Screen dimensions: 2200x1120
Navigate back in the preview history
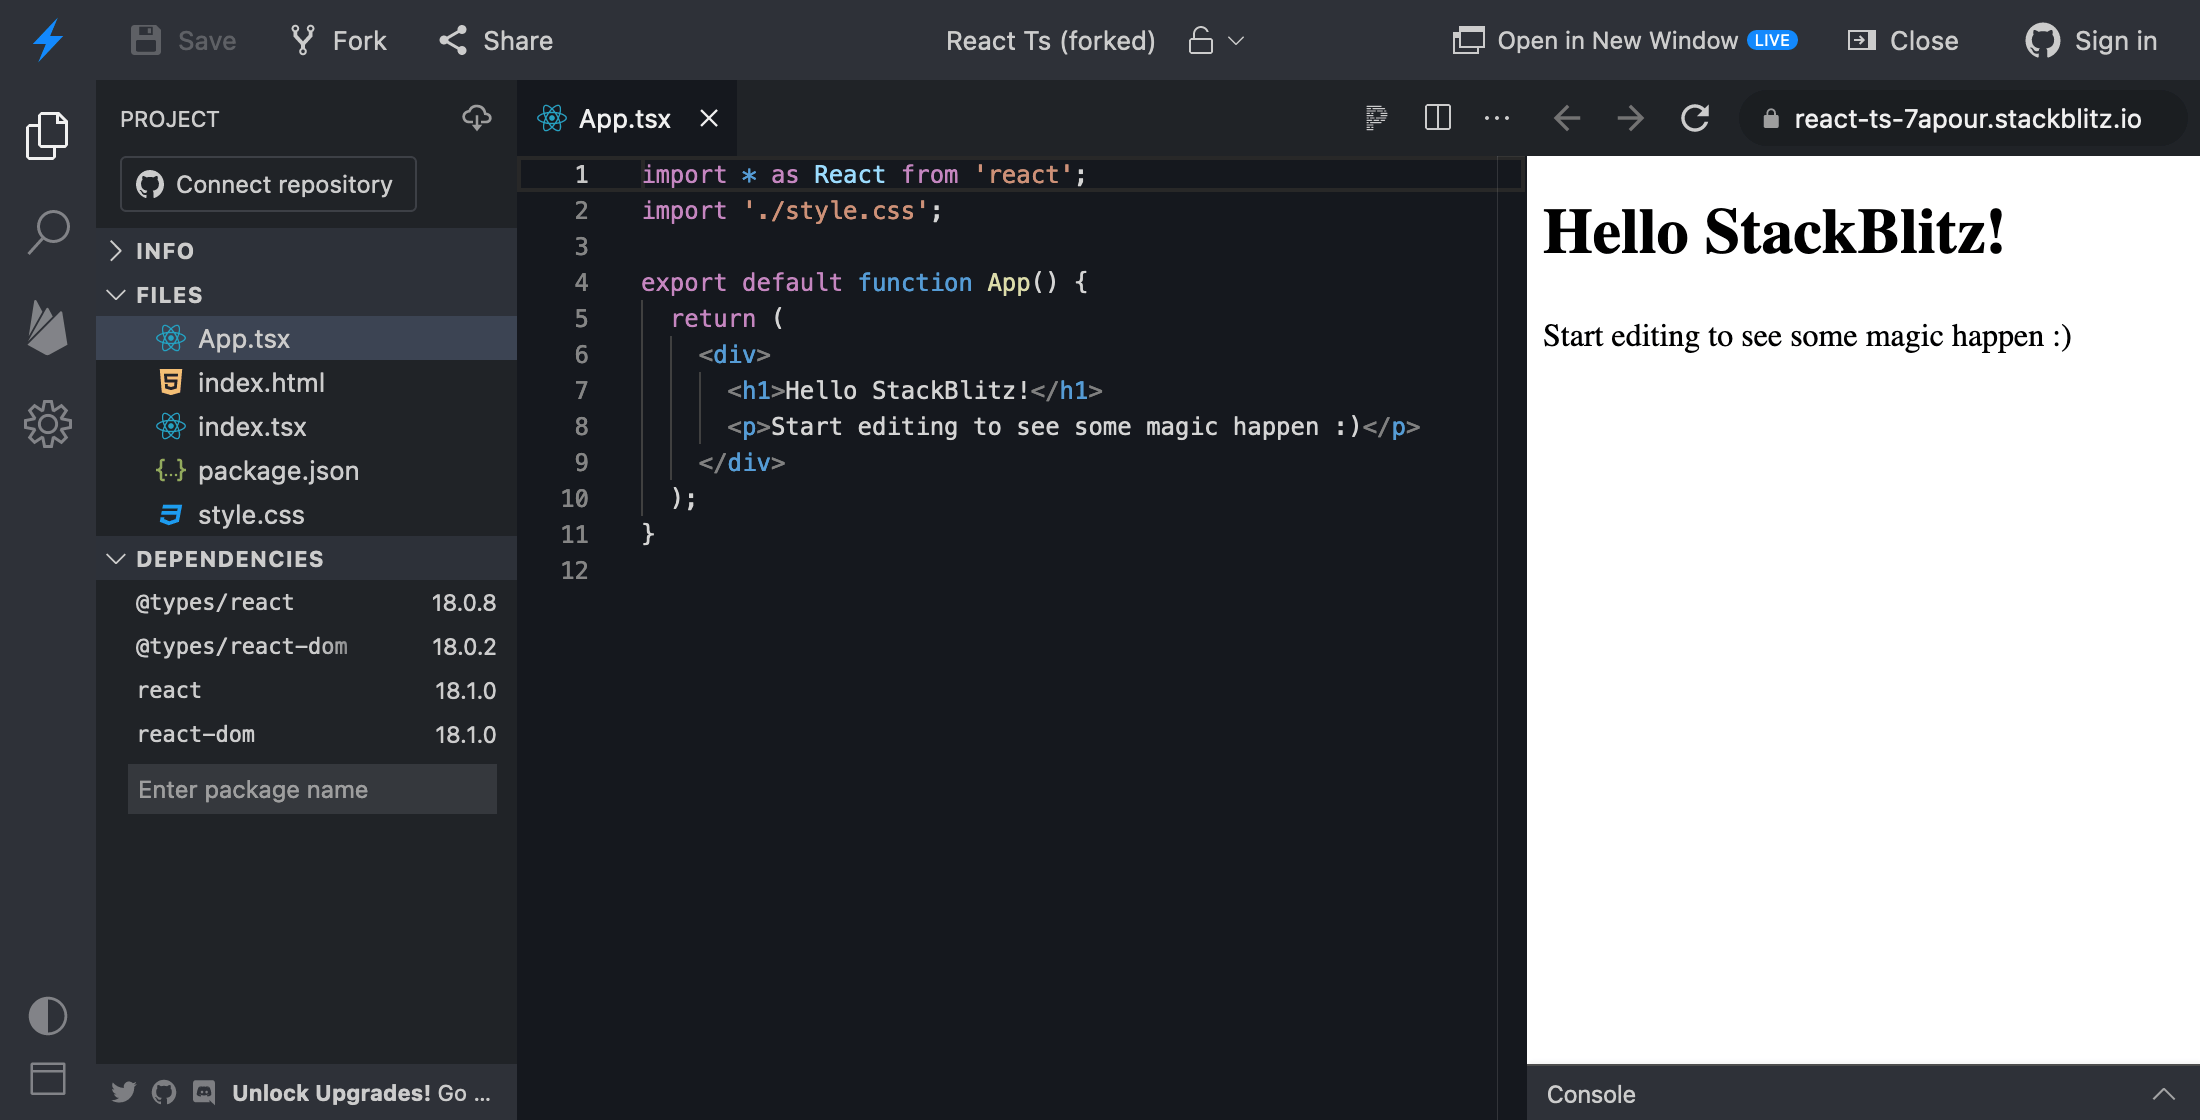(x=1566, y=118)
